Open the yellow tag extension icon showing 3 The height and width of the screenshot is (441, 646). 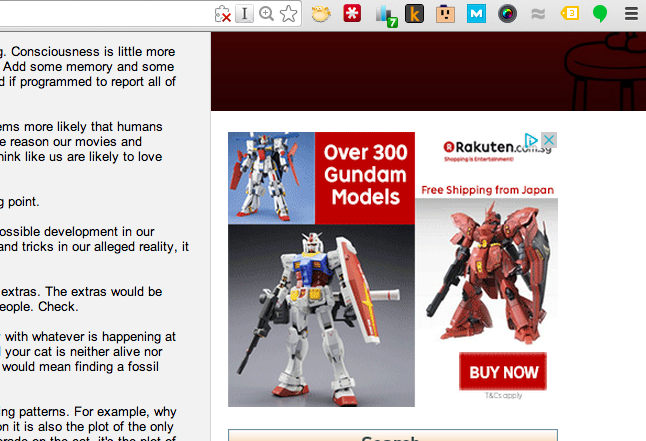[x=570, y=14]
